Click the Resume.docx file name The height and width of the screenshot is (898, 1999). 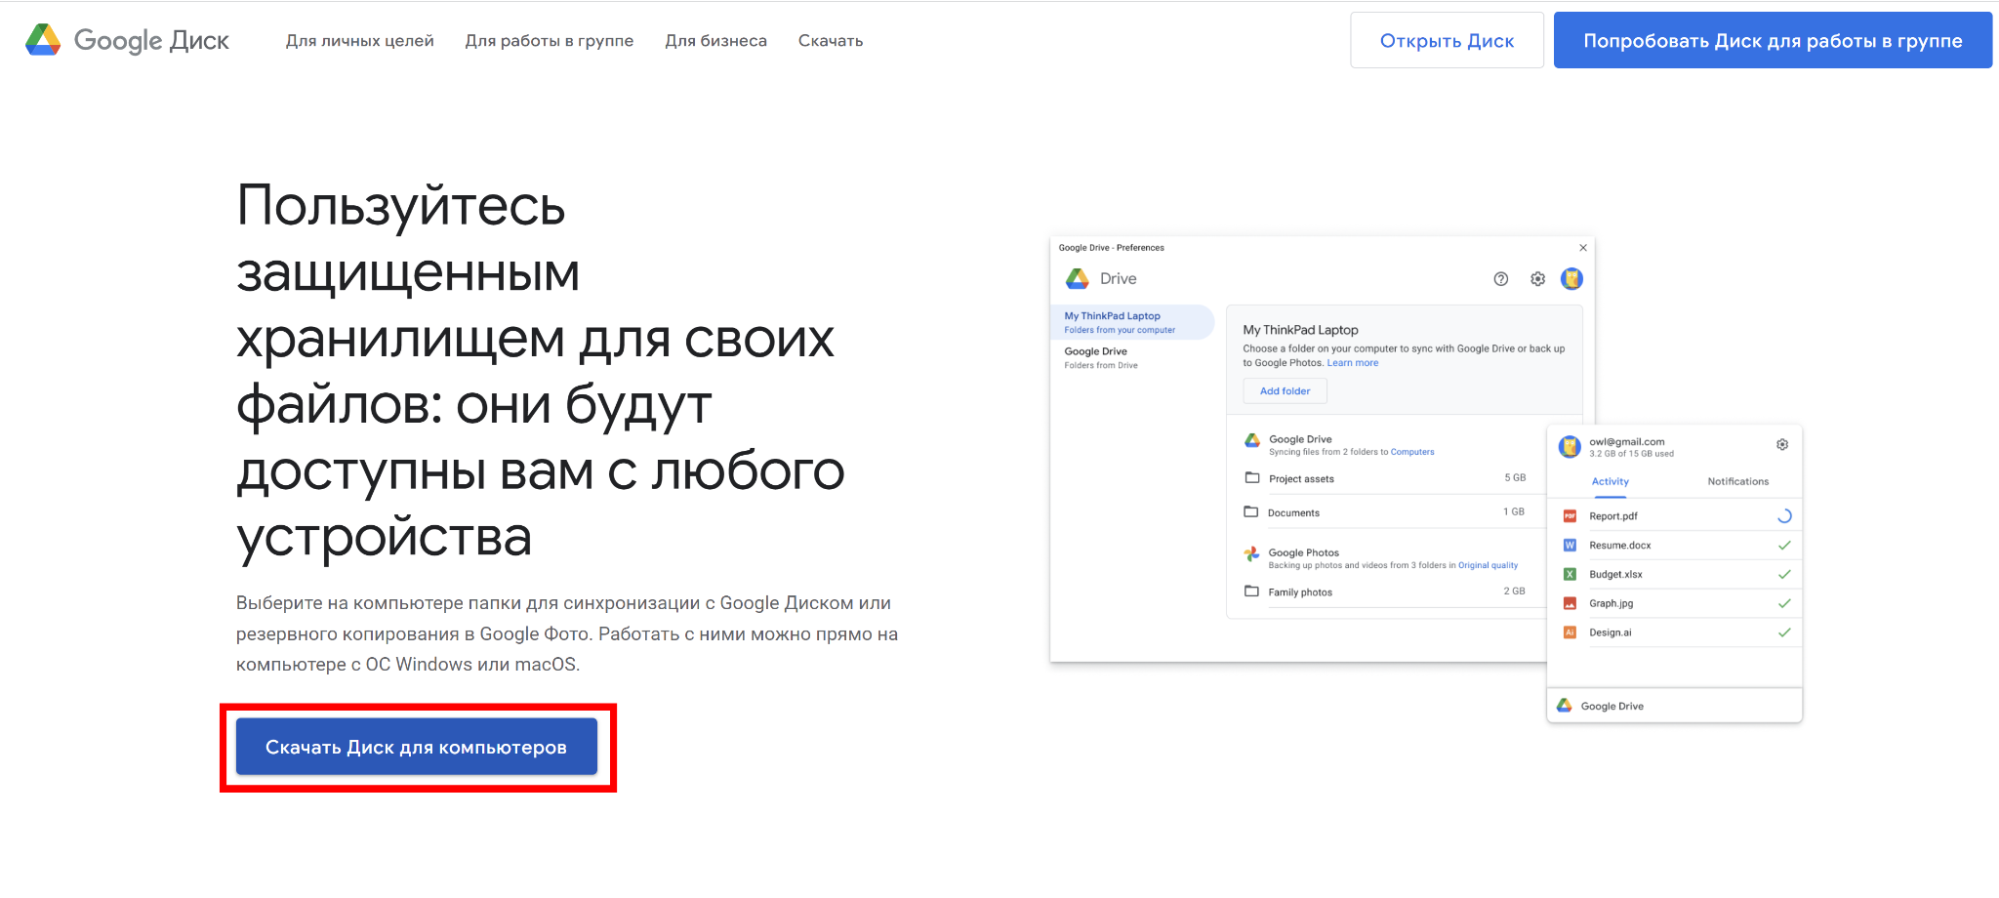pos(1620,545)
